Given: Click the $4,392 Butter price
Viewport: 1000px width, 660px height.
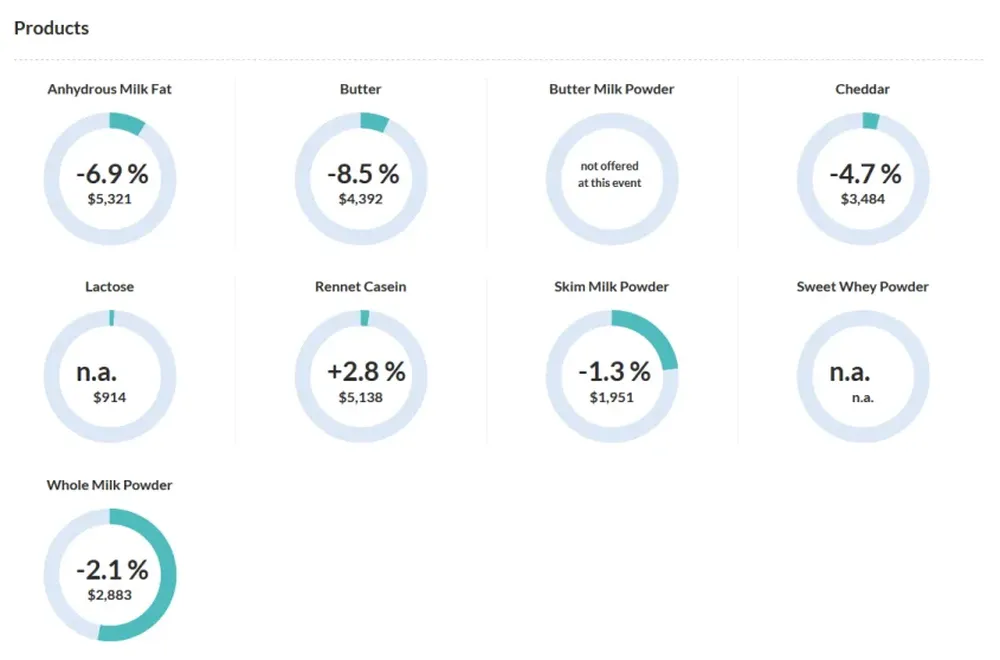Looking at the screenshot, I should point(360,199).
